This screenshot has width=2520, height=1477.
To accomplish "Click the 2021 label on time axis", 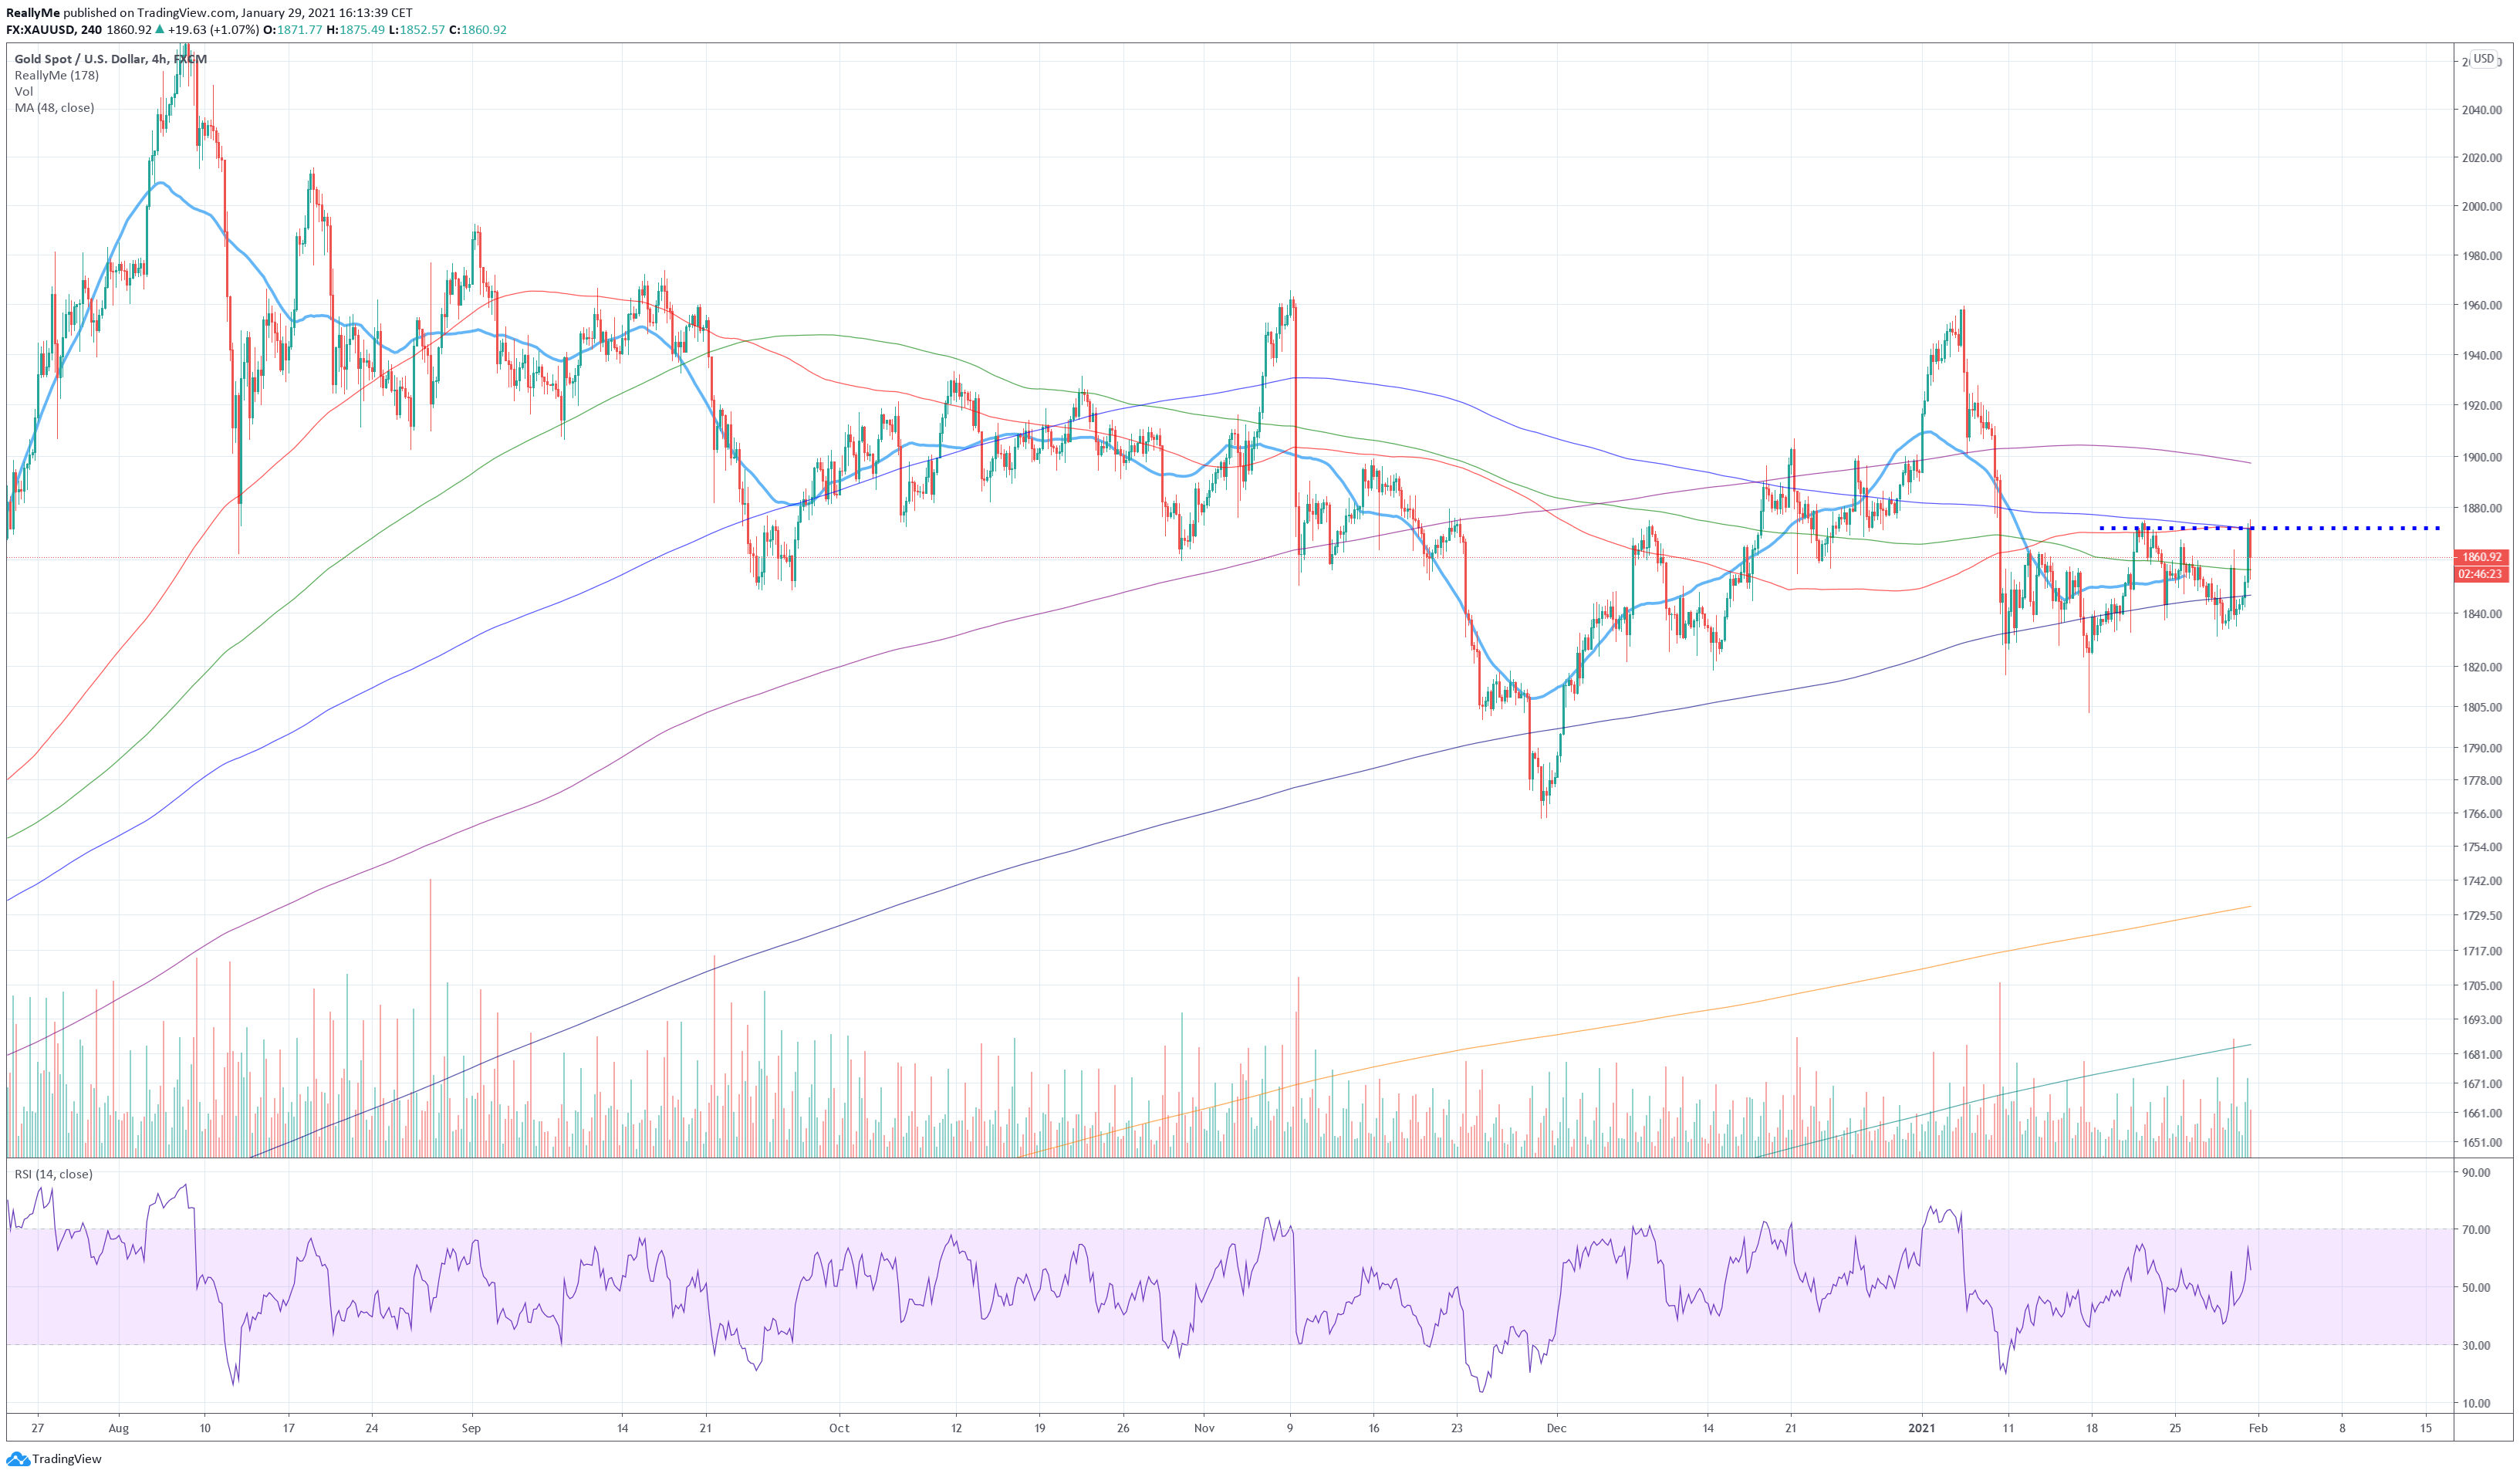I will (1921, 1428).
